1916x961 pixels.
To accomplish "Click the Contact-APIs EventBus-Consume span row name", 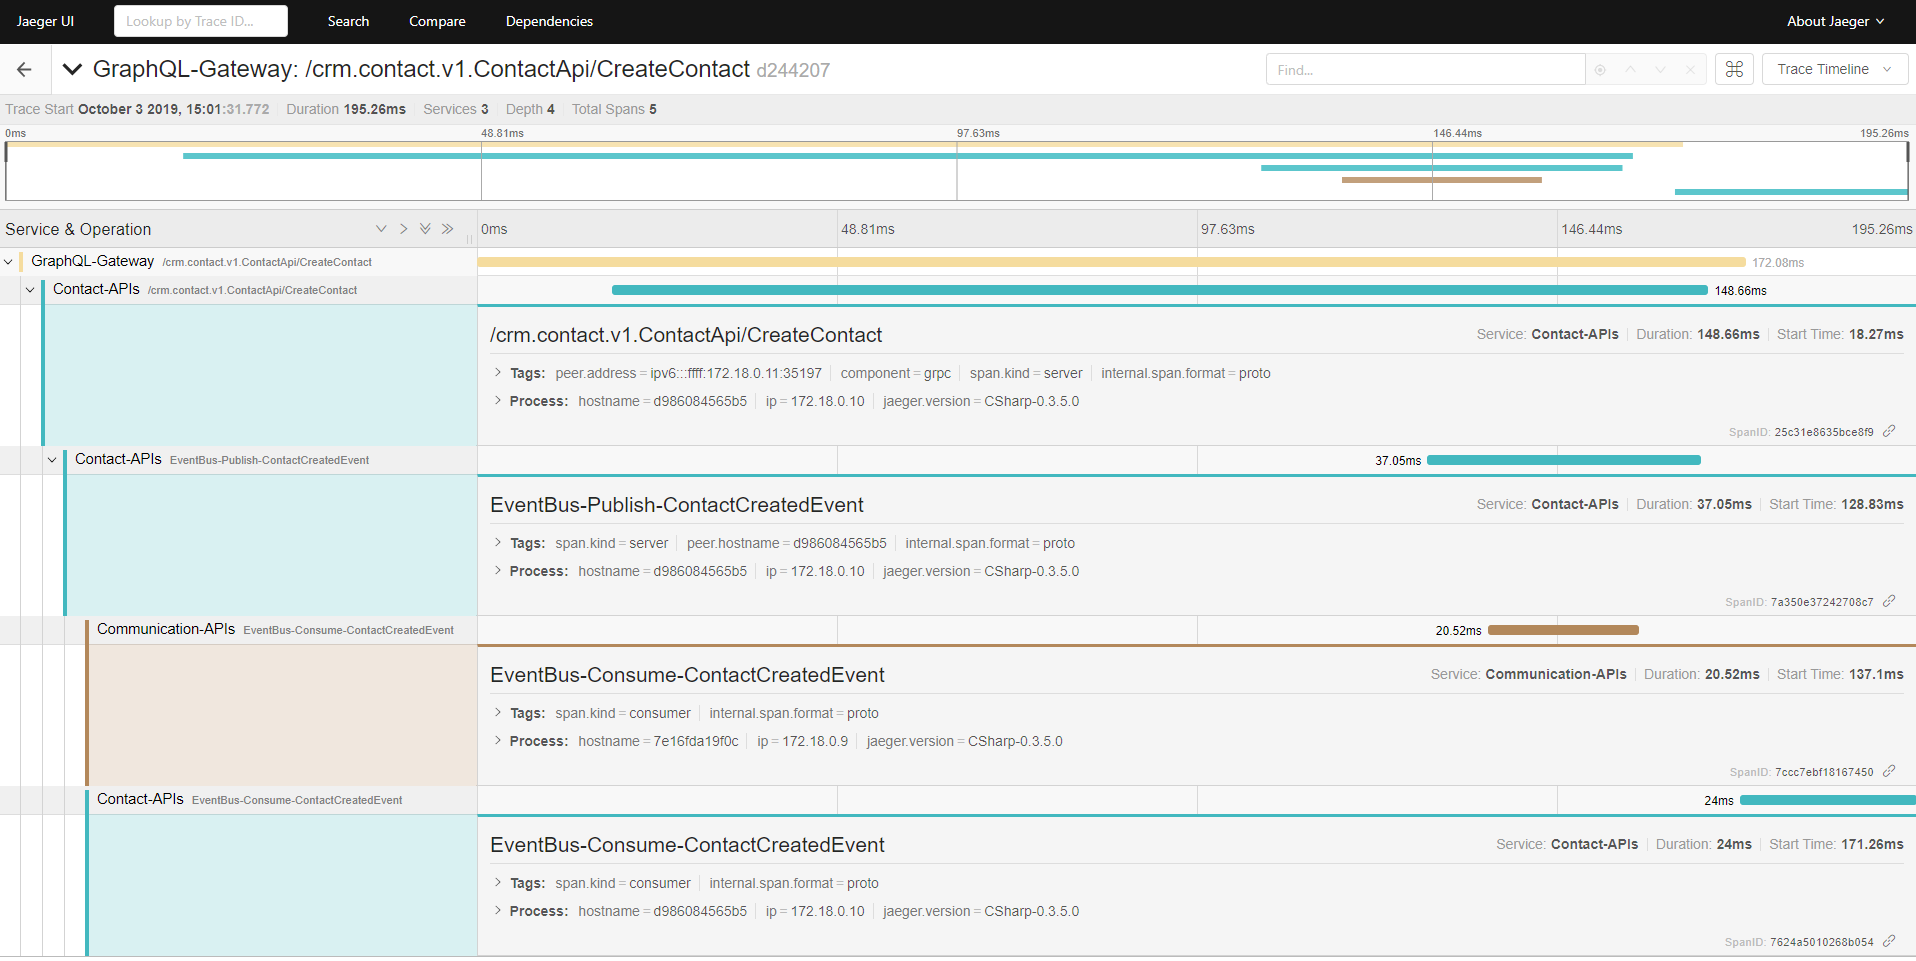I will (140, 799).
